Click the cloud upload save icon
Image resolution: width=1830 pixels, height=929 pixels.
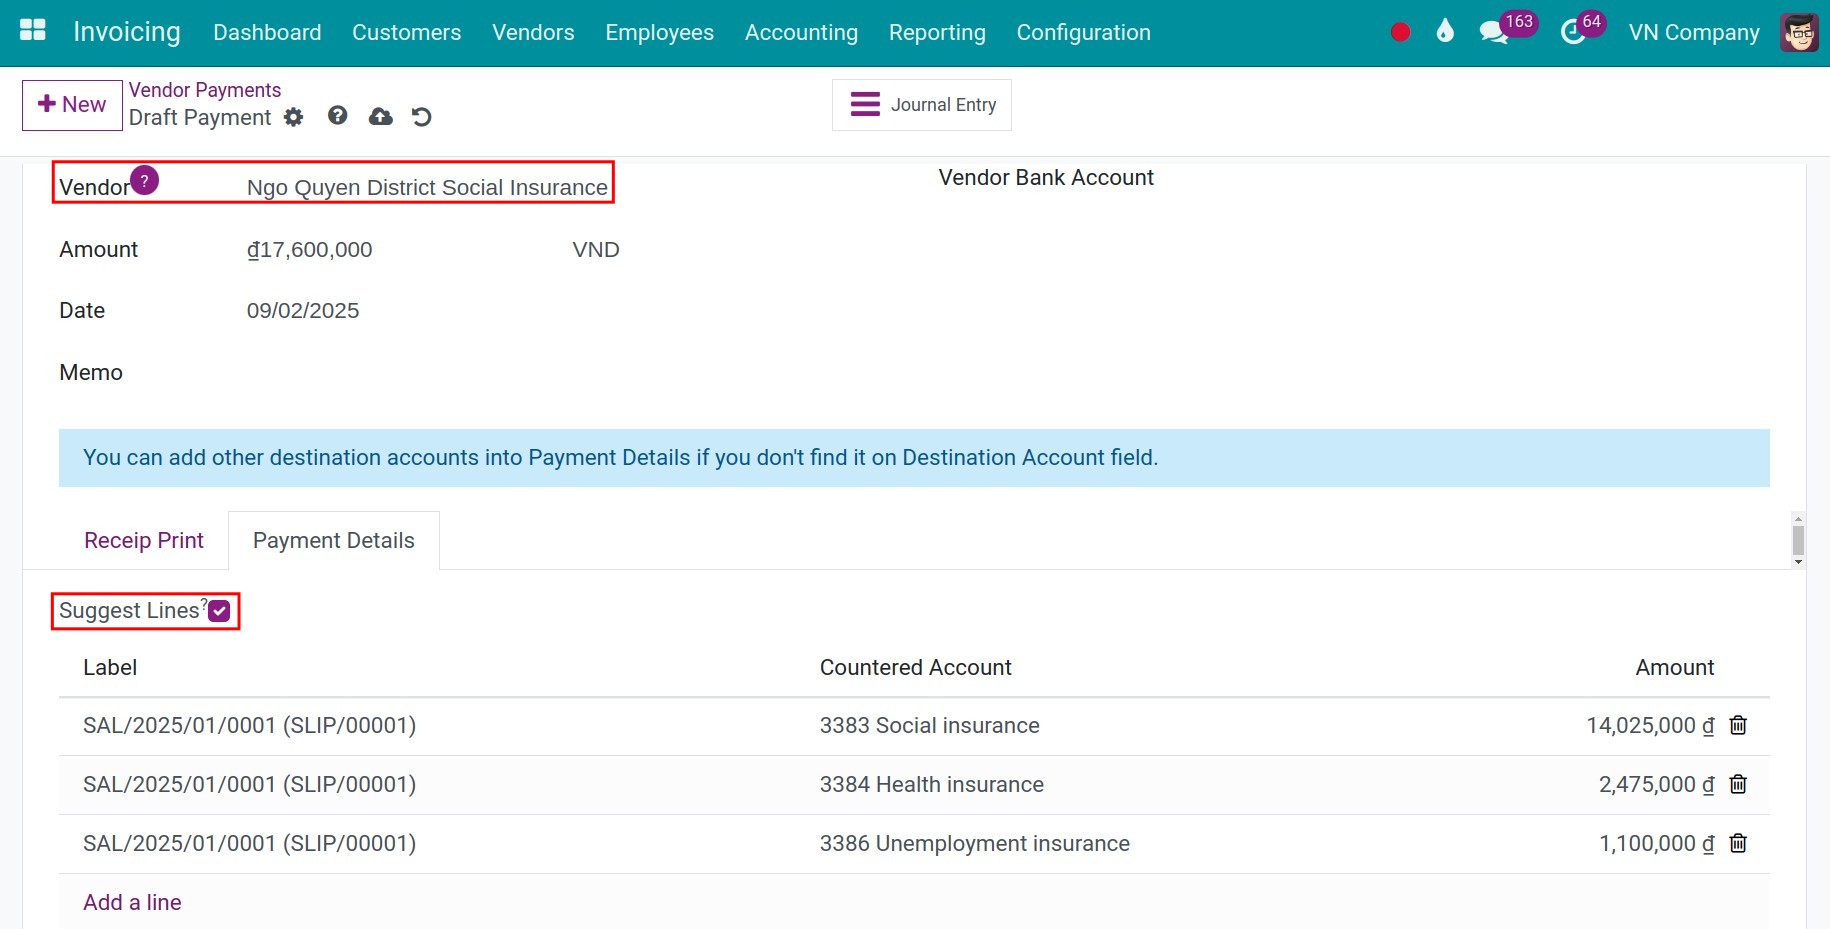pos(380,117)
